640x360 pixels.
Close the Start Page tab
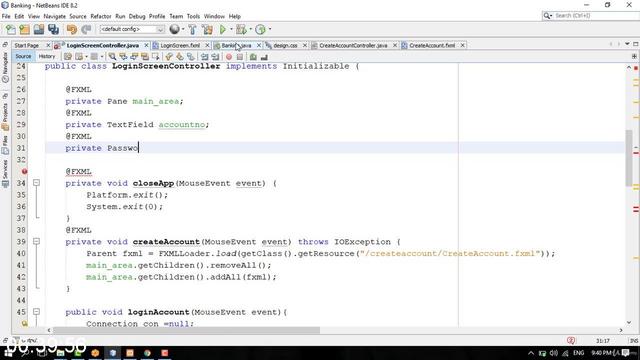click(x=48, y=45)
